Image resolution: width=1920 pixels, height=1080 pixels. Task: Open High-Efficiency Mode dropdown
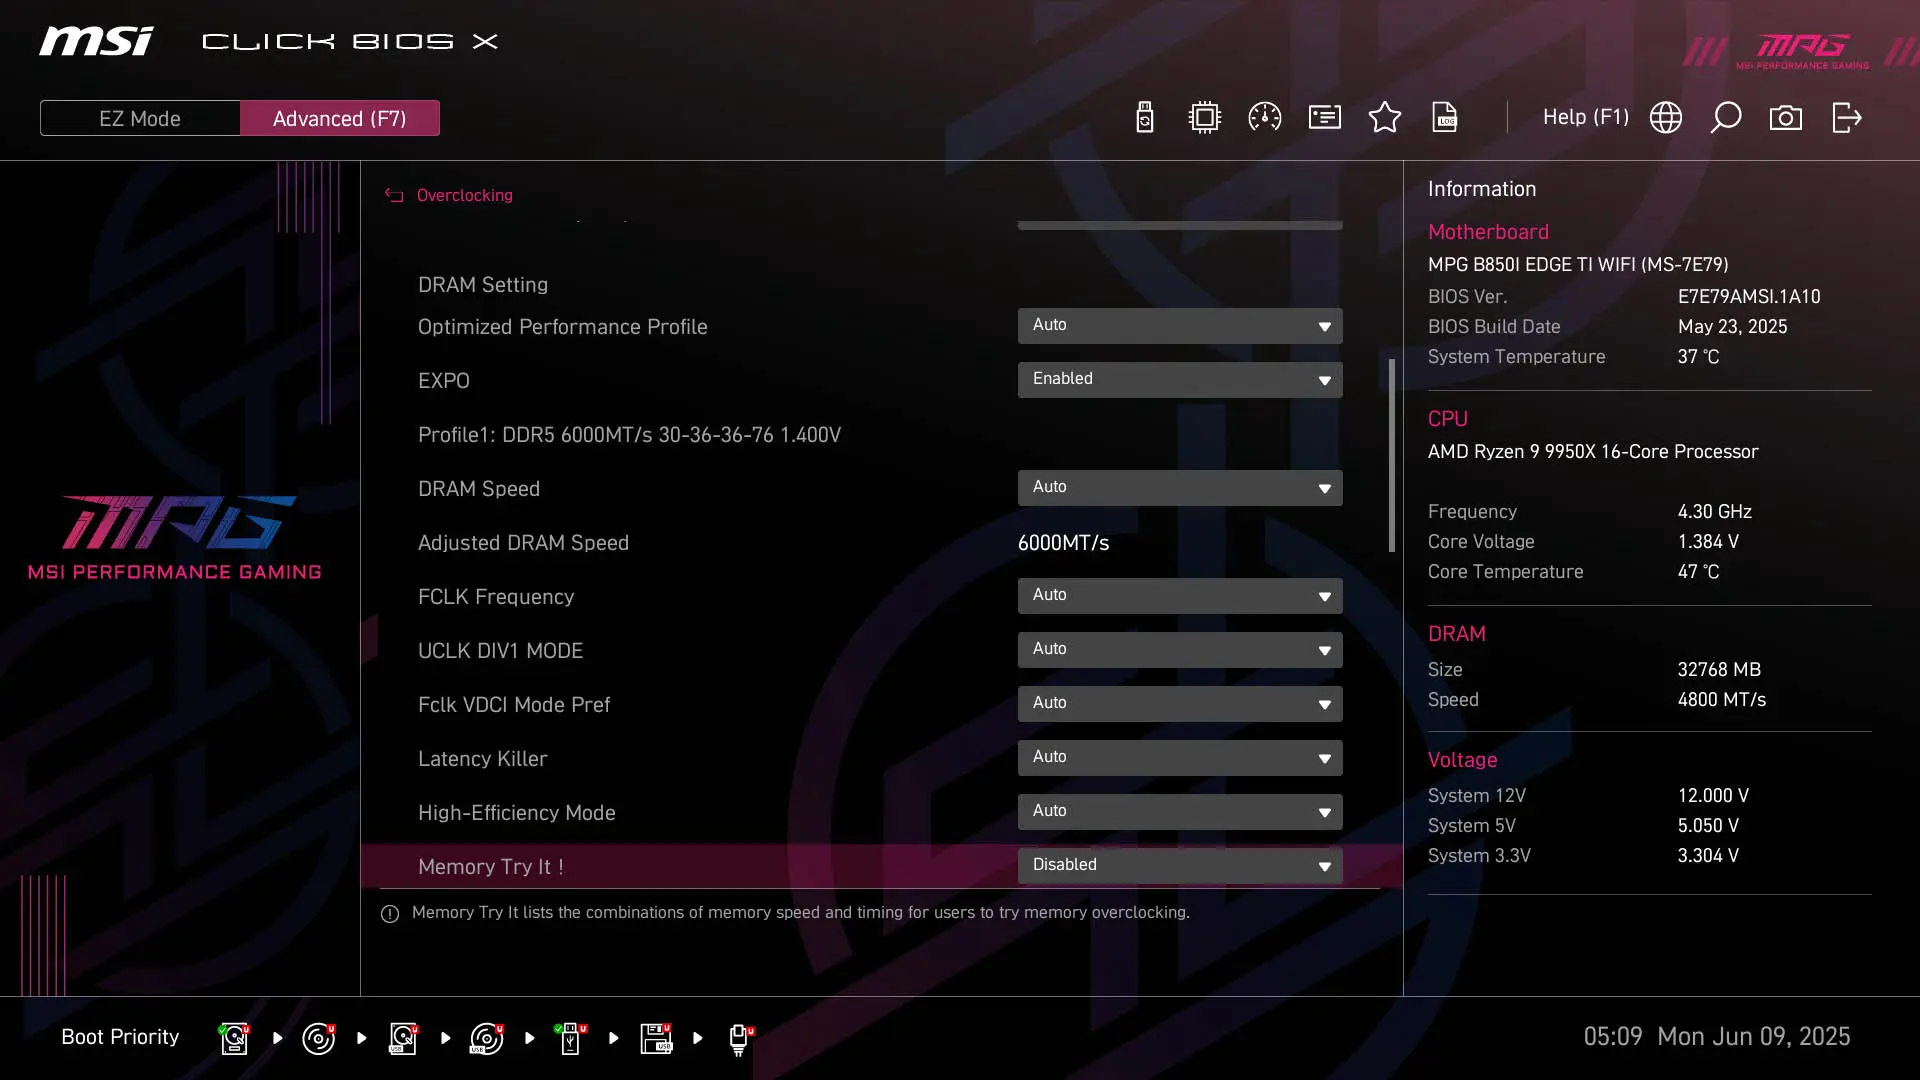pos(1180,812)
